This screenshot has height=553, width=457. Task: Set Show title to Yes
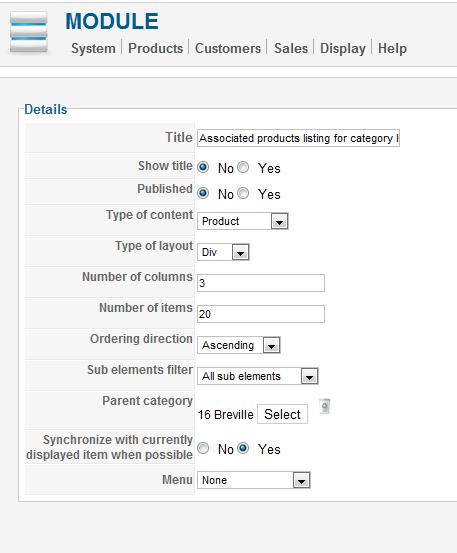tap(243, 167)
